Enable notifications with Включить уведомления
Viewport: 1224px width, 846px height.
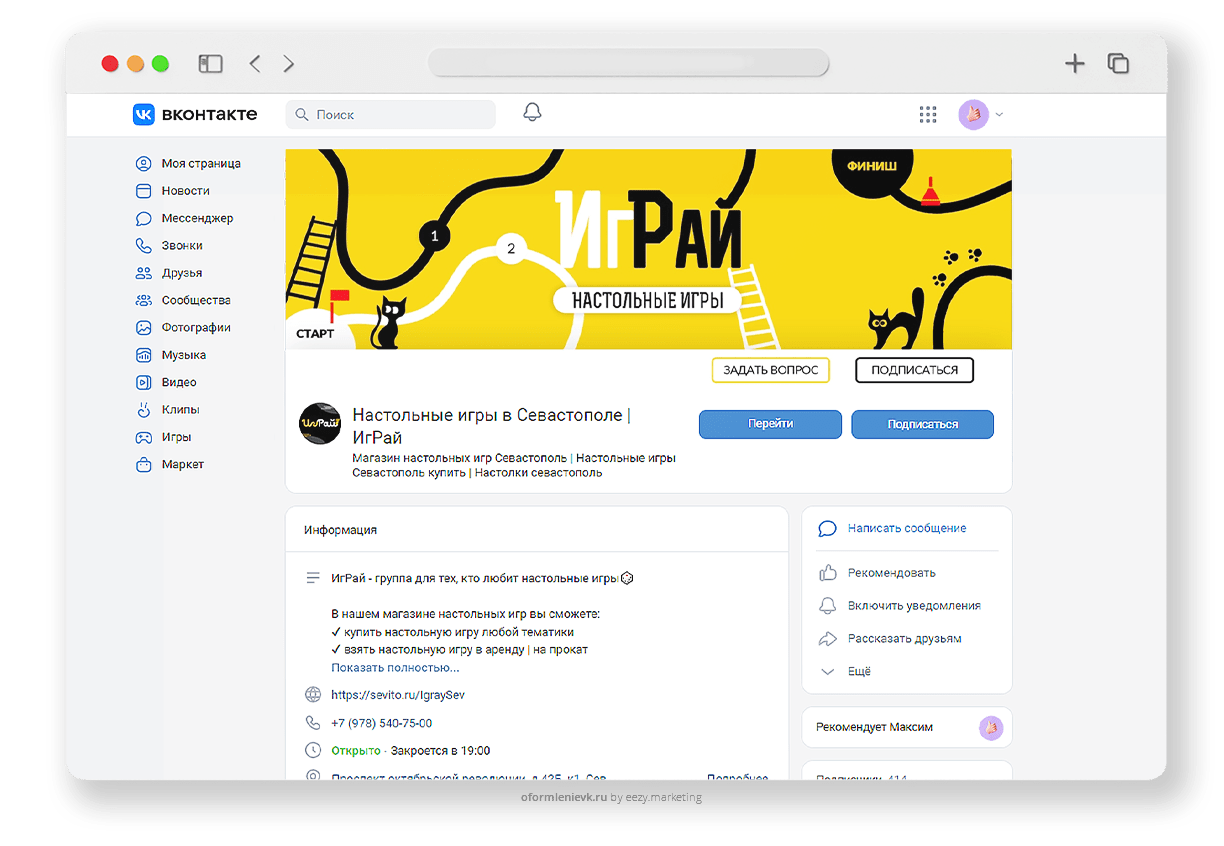pyautogui.click(x=913, y=606)
